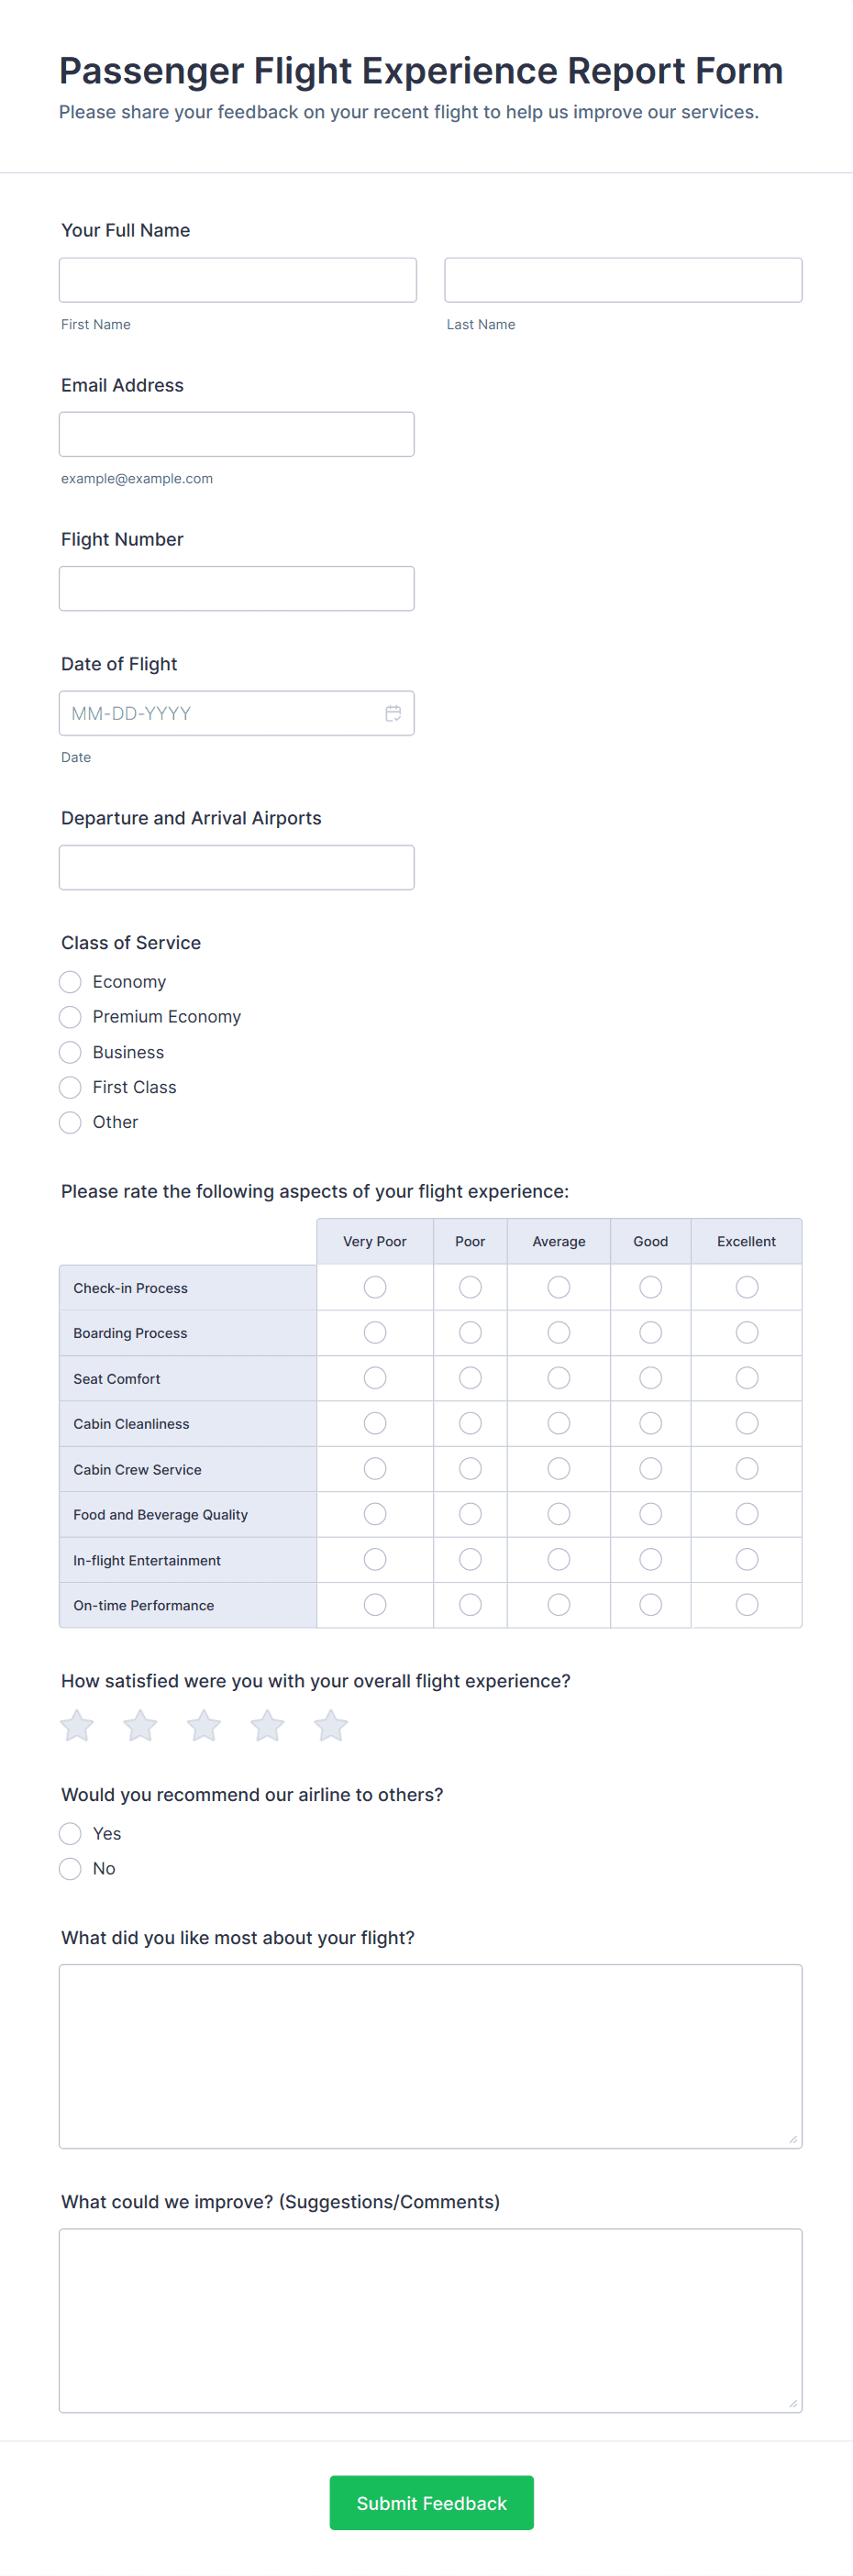Open the calendar date picker icon
This screenshot has height=2576, width=853.
[x=393, y=713]
